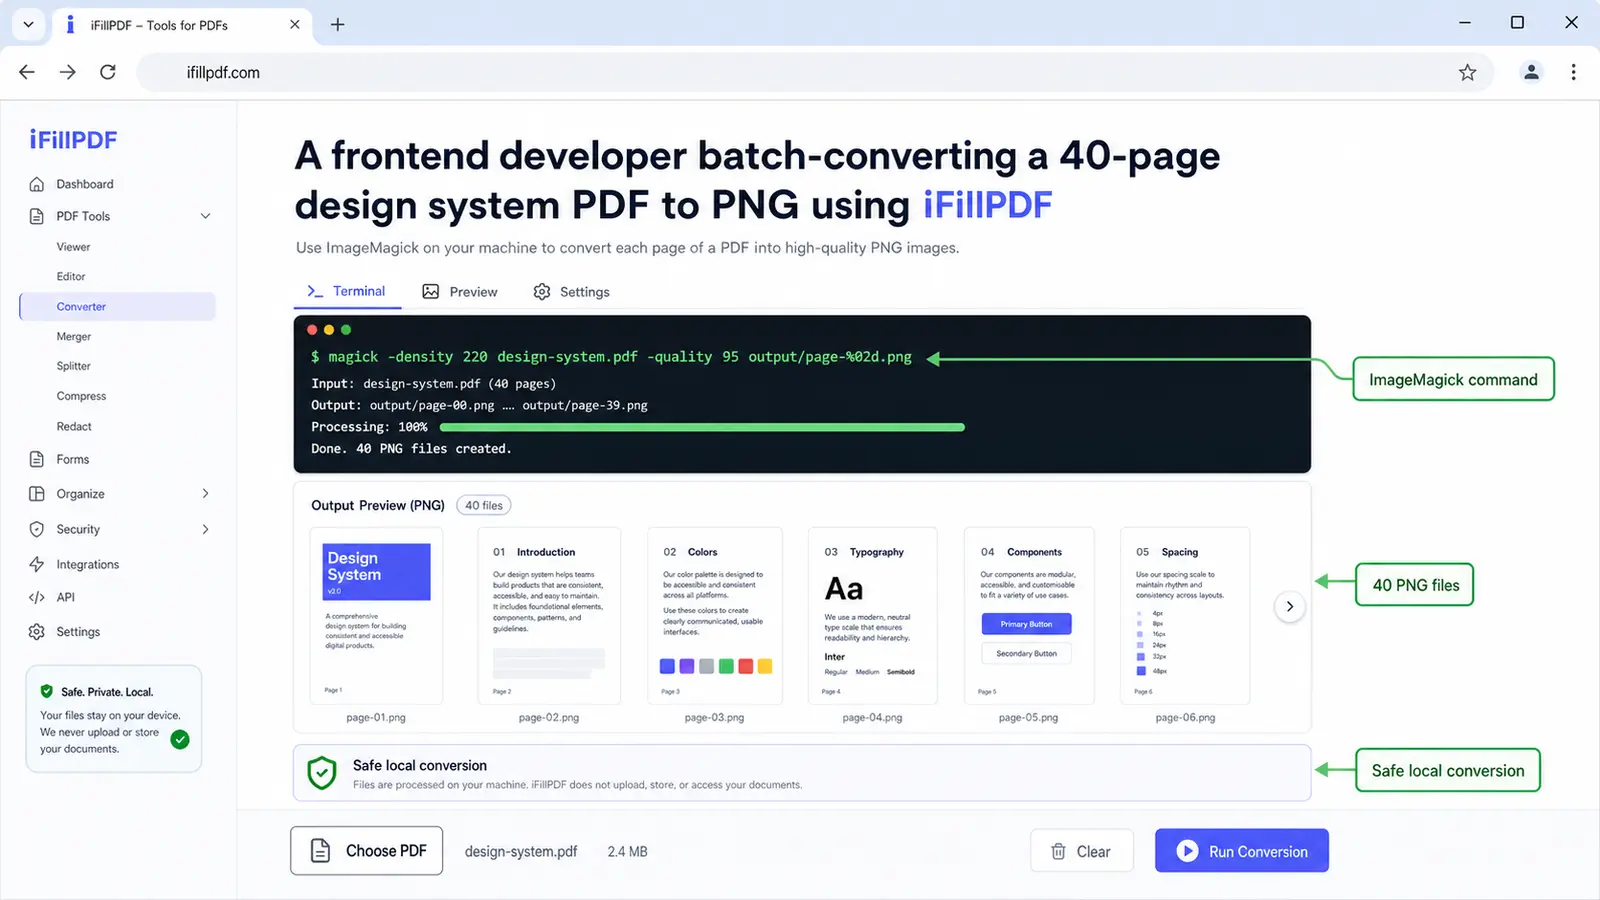Show next output preview thumbnails
The image size is (1600, 900).
[x=1290, y=606]
